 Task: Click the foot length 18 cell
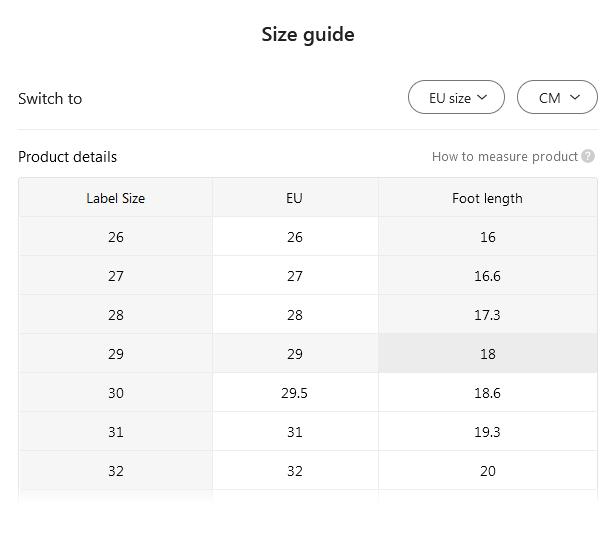[487, 354]
